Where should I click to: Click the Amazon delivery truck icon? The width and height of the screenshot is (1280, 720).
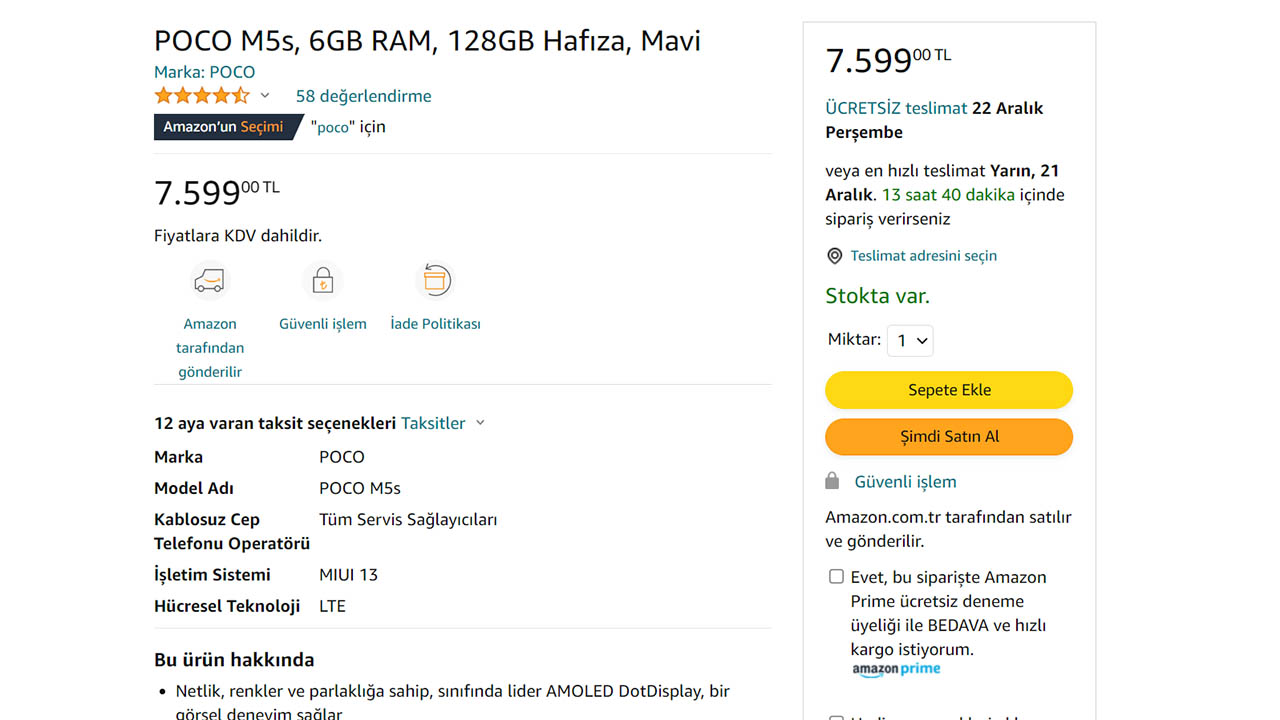[x=209, y=281]
